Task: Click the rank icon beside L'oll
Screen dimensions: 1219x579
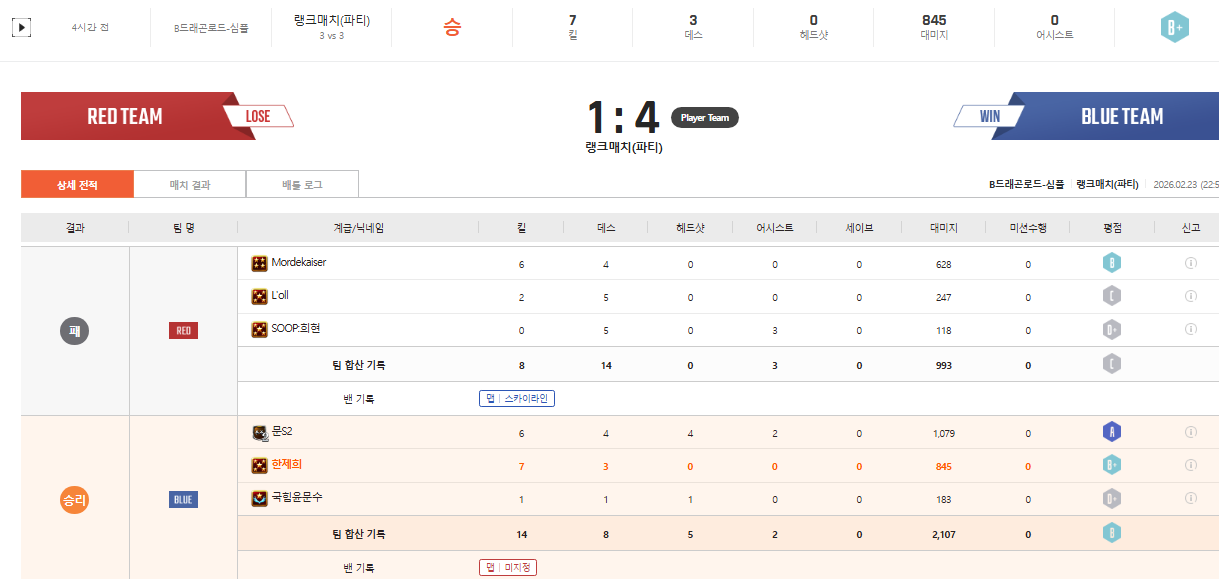Action: click(x=259, y=296)
